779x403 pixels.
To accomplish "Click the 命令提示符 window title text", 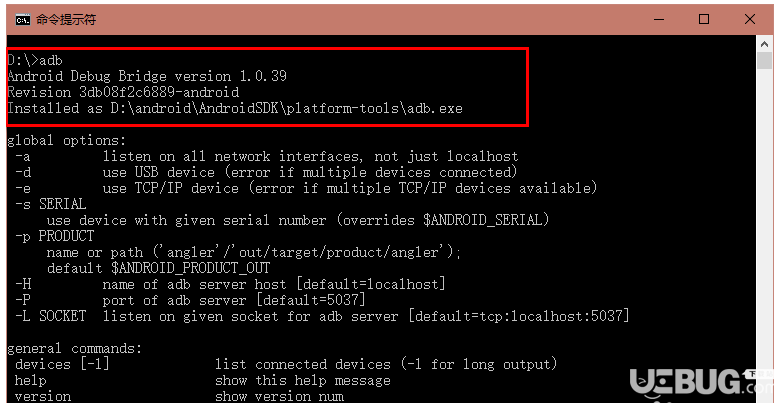I will [x=66, y=20].
